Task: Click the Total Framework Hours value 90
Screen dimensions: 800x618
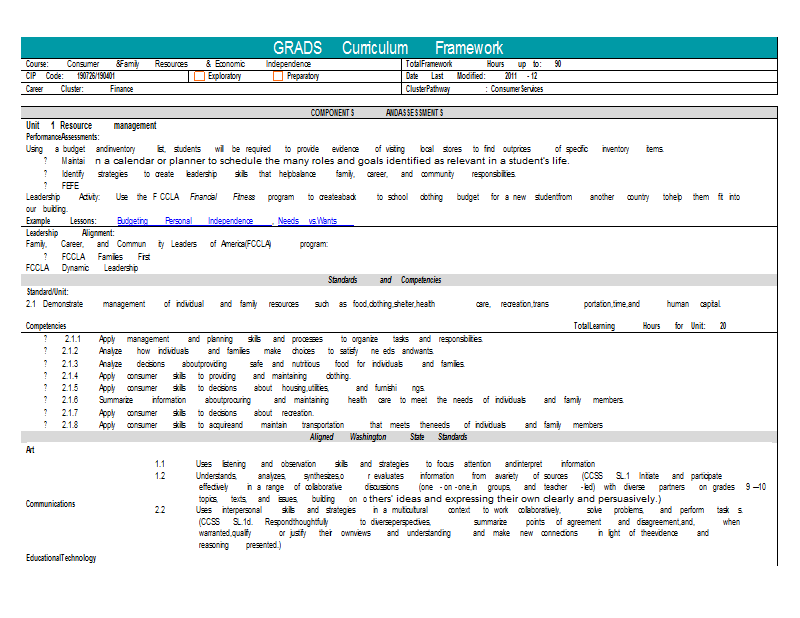Action: (558, 64)
